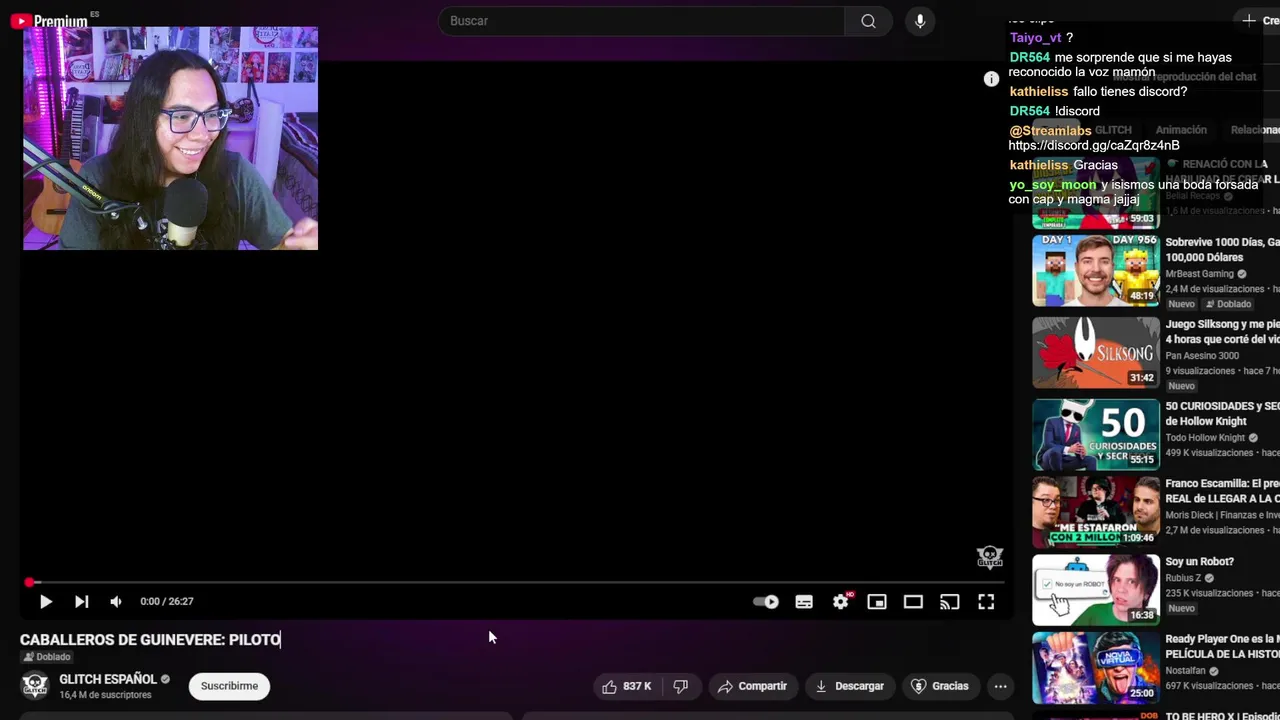Viewport: 1280px width, 720px height.
Task: Click chat username yo_soy_moon
Action: (1053, 185)
